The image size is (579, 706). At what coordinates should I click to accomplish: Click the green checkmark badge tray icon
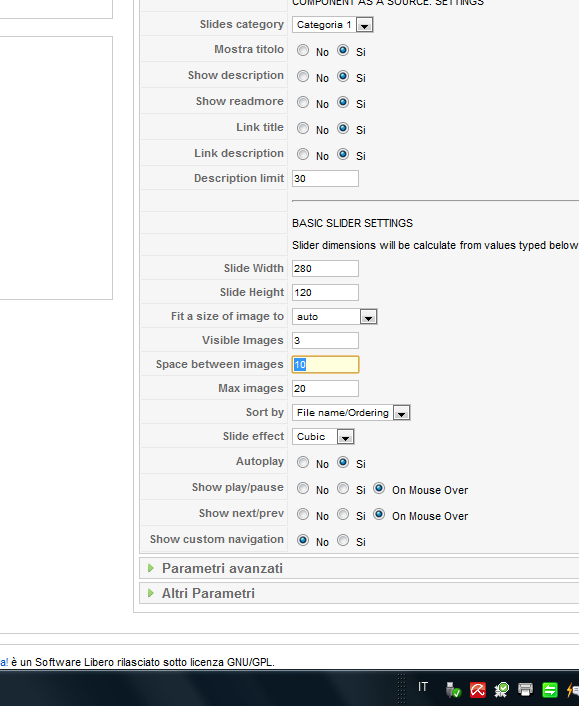point(501,689)
